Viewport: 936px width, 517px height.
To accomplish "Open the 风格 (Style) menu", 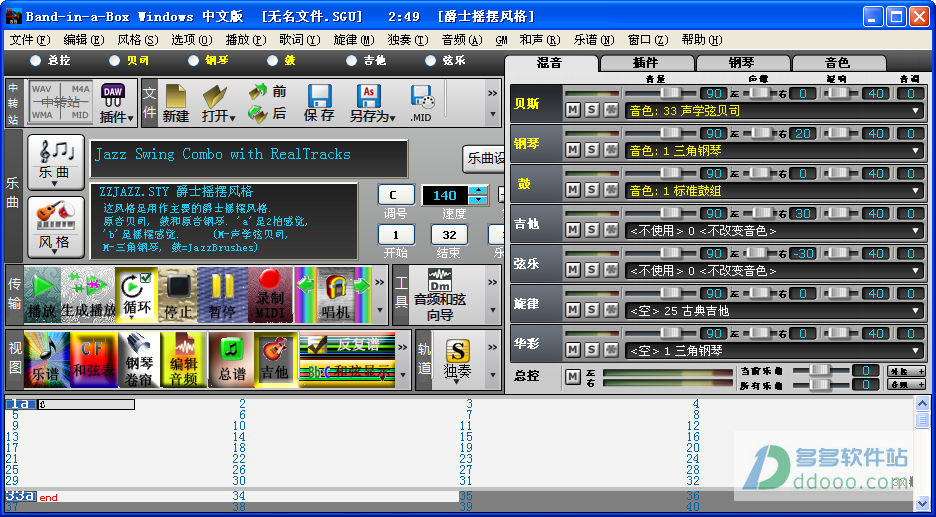I will pyautogui.click(x=138, y=40).
